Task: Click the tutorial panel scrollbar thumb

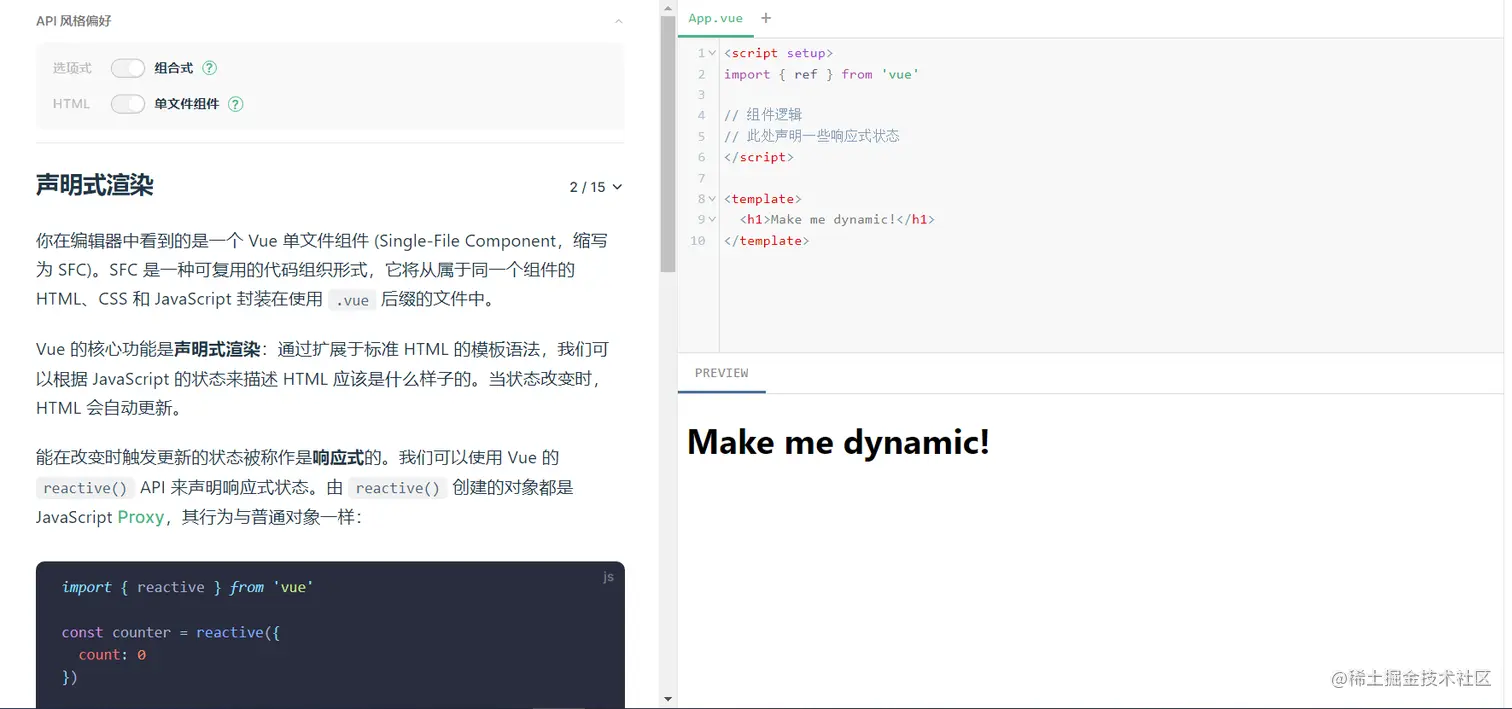Action: (668, 145)
